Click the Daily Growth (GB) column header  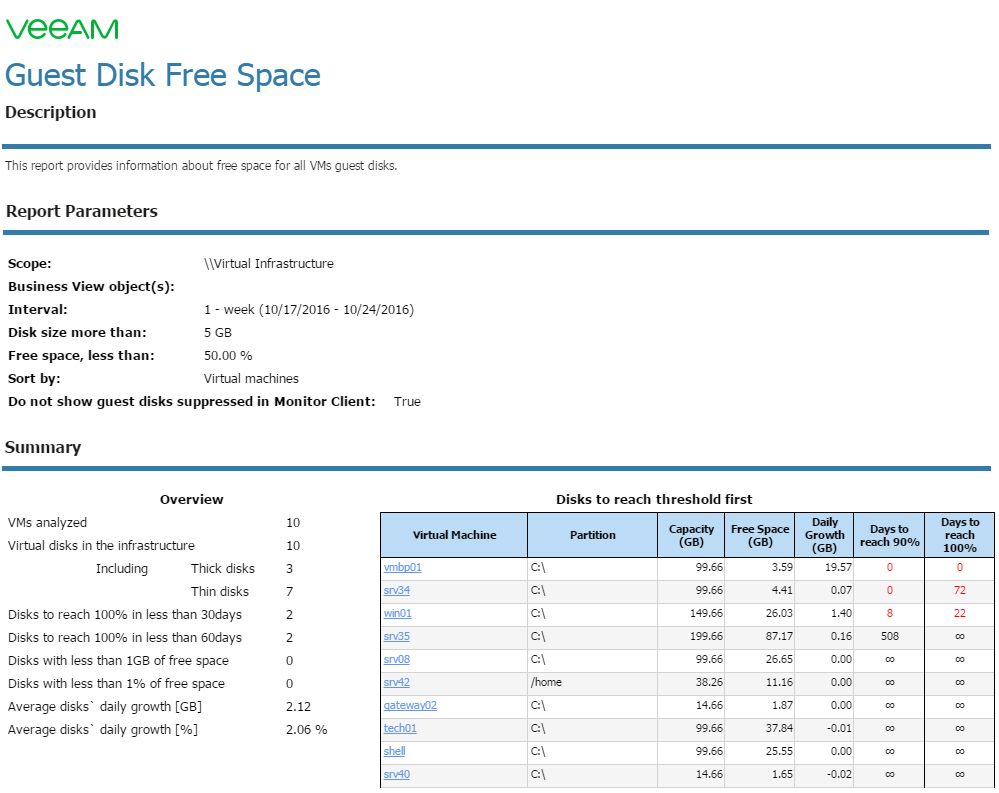tap(824, 535)
